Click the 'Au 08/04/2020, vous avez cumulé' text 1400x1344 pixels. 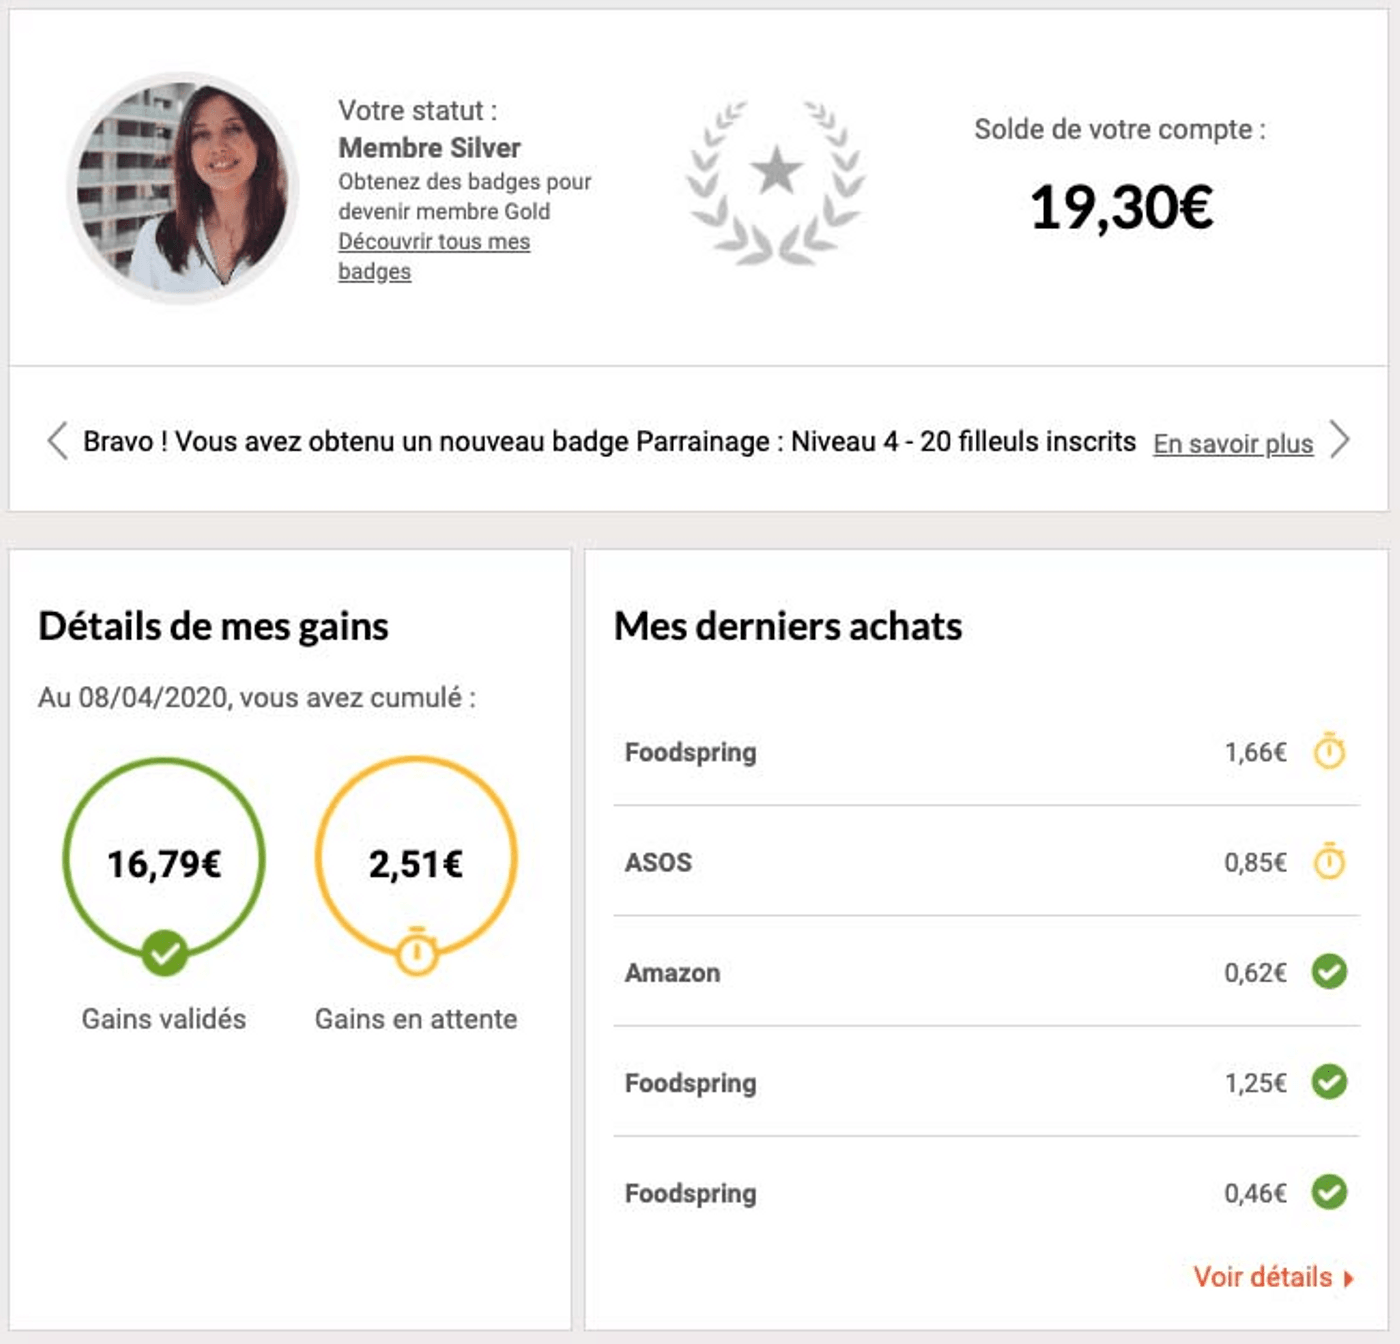(x=257, y=697)
